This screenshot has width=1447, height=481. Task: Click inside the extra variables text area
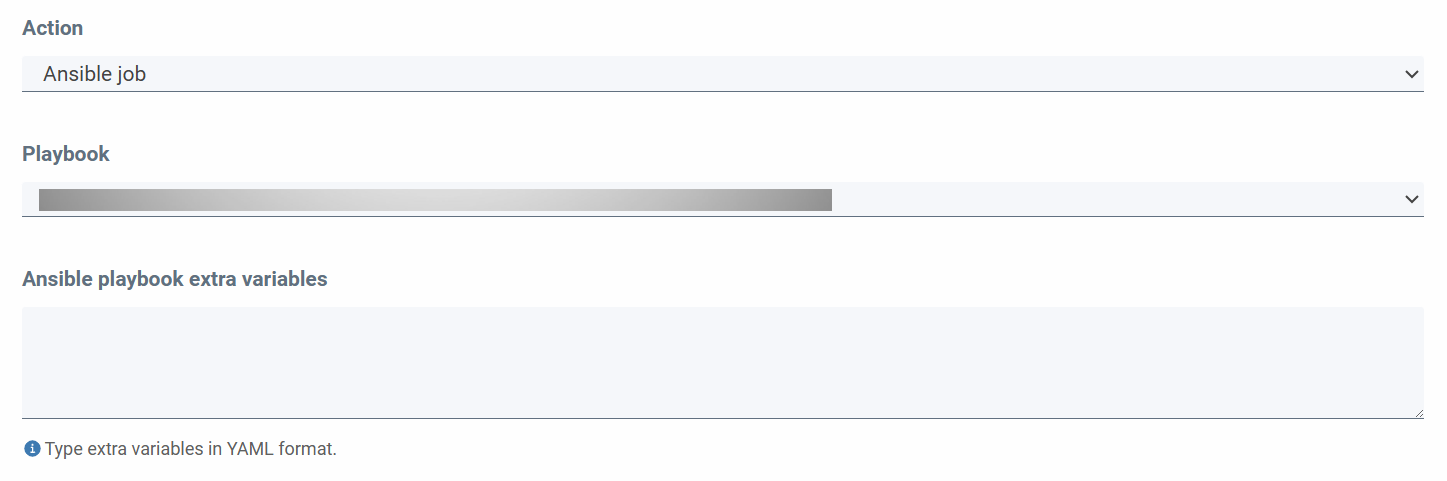(722, 362)
